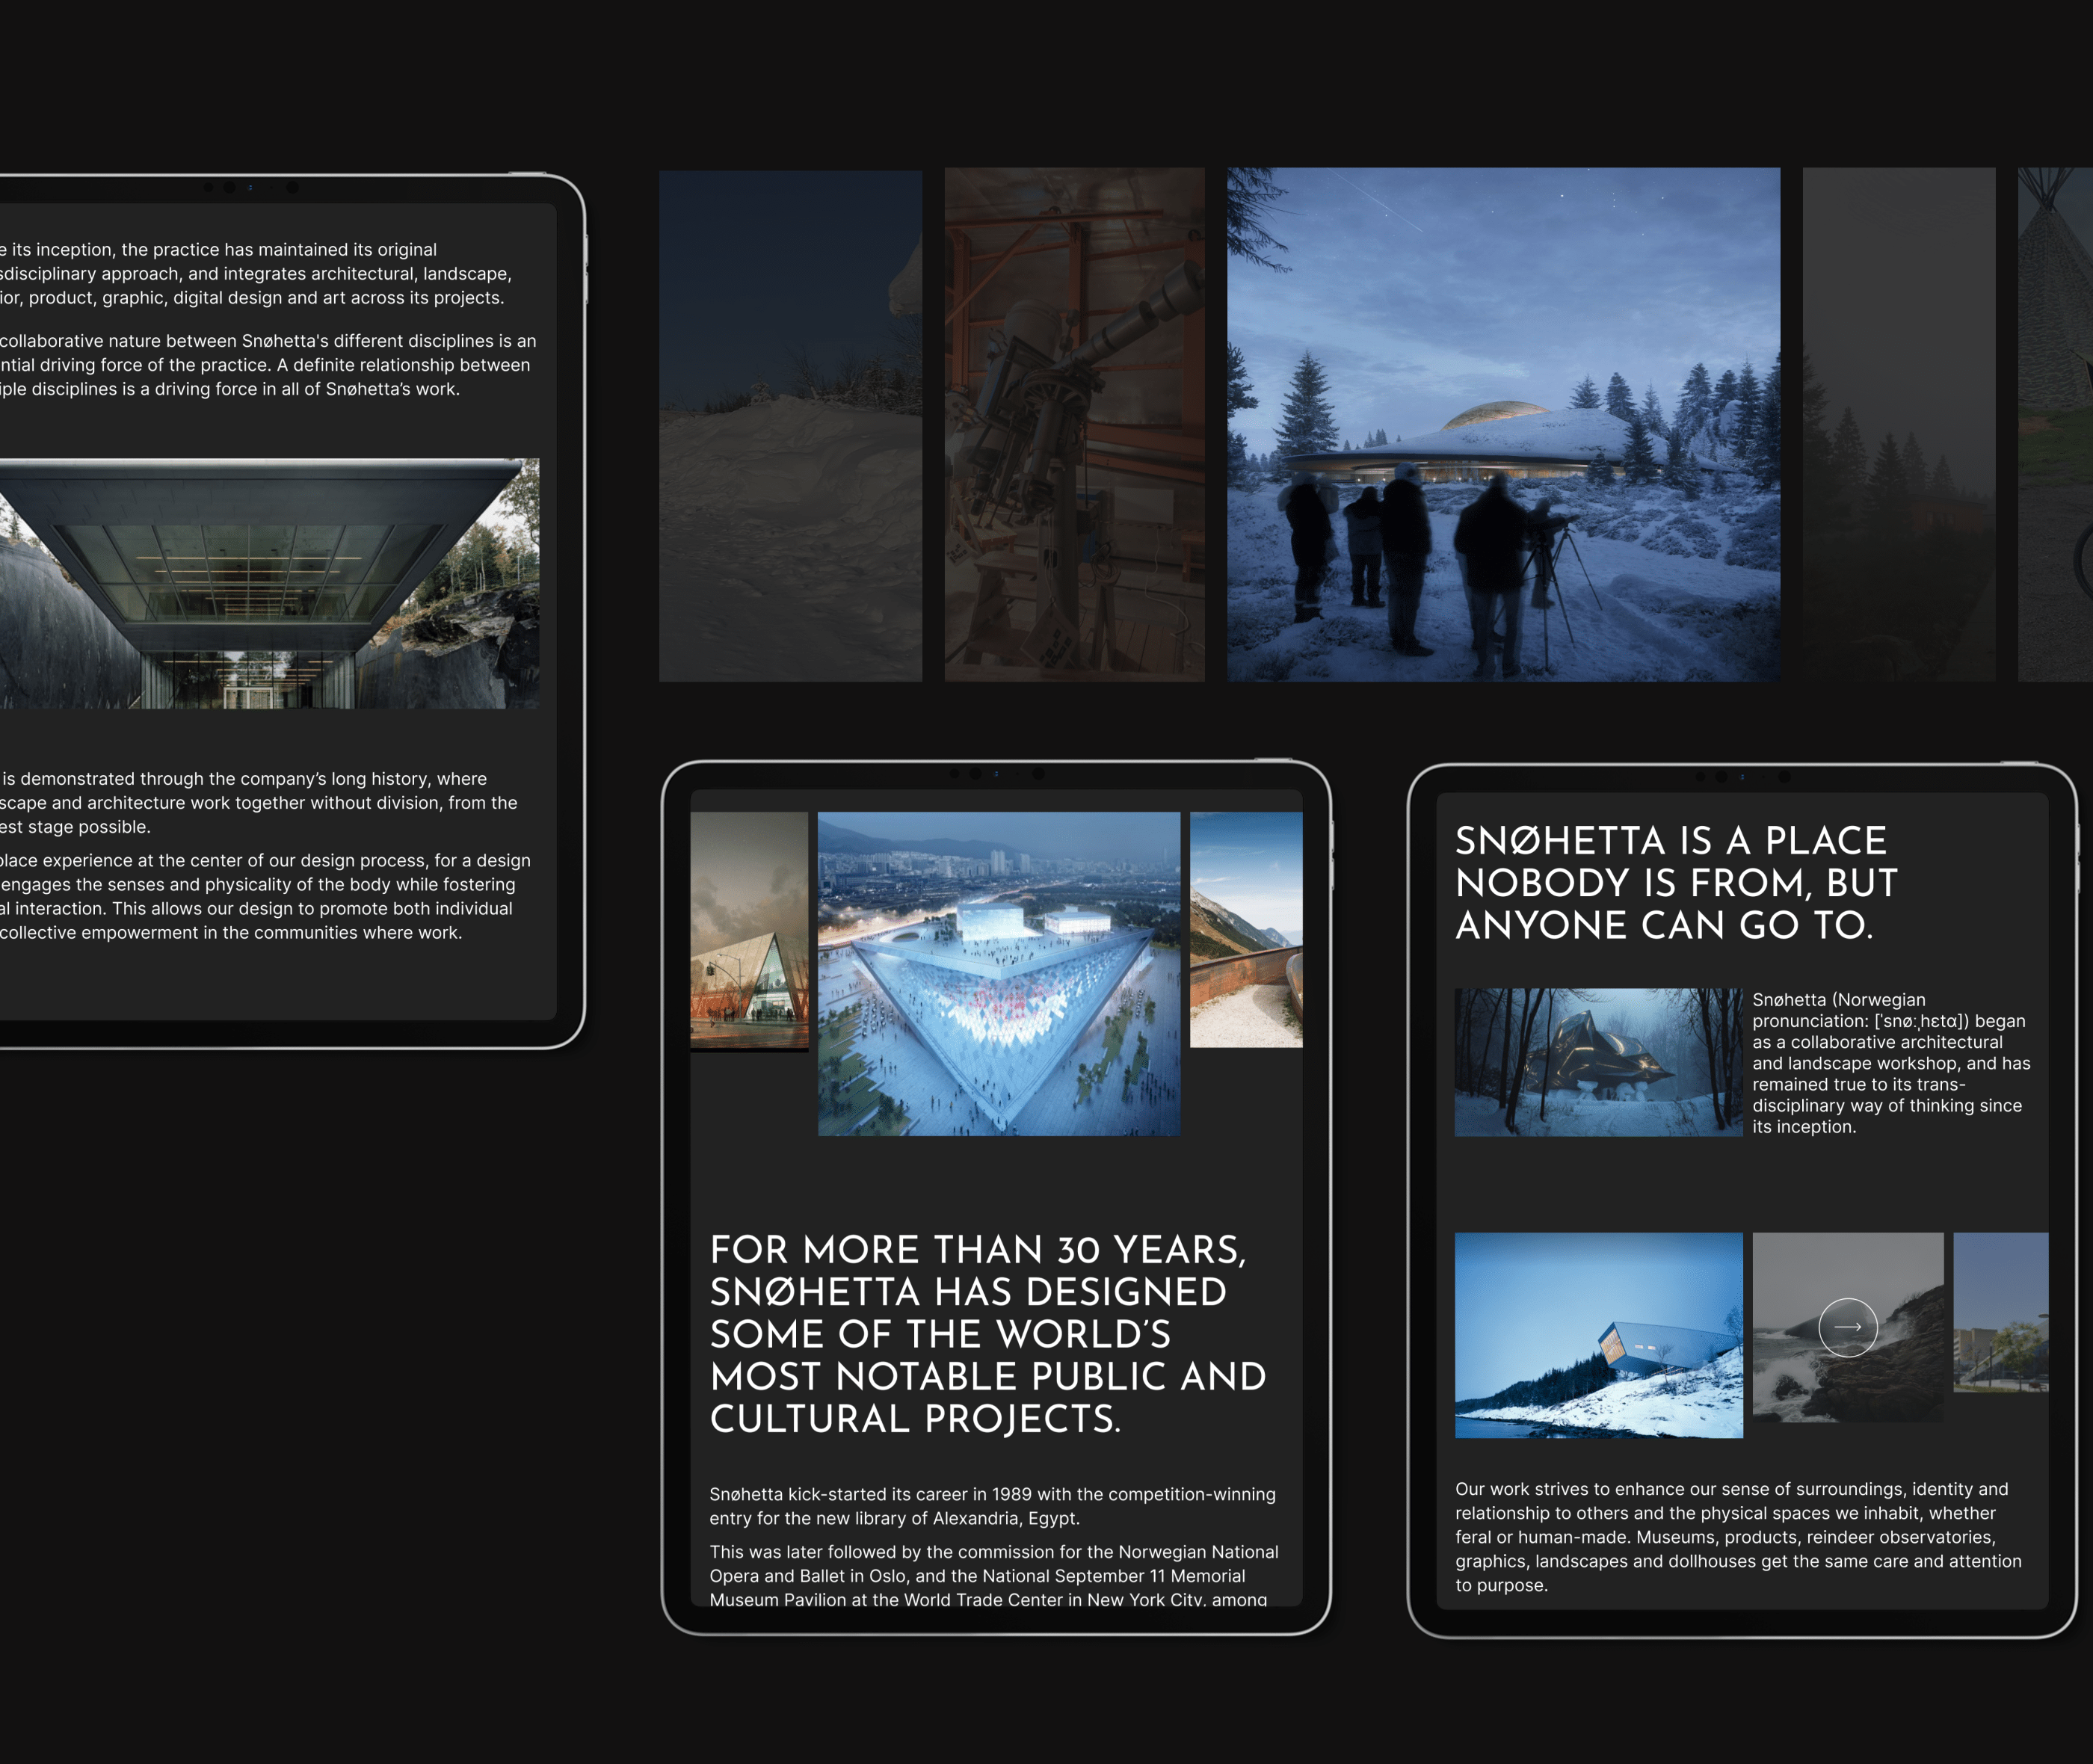
Task: Click the 'Our work strives to enhance' paragraph
Action: [x=1737, y=1536]
